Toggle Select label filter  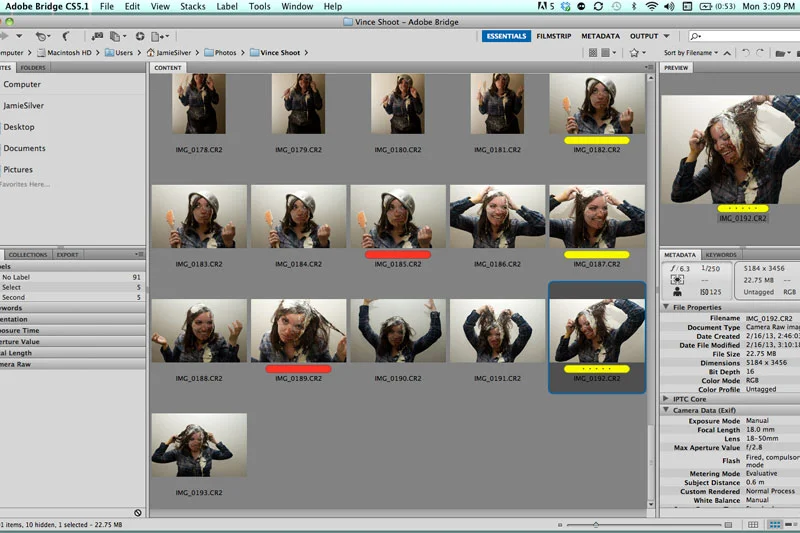tap(71, 287)
